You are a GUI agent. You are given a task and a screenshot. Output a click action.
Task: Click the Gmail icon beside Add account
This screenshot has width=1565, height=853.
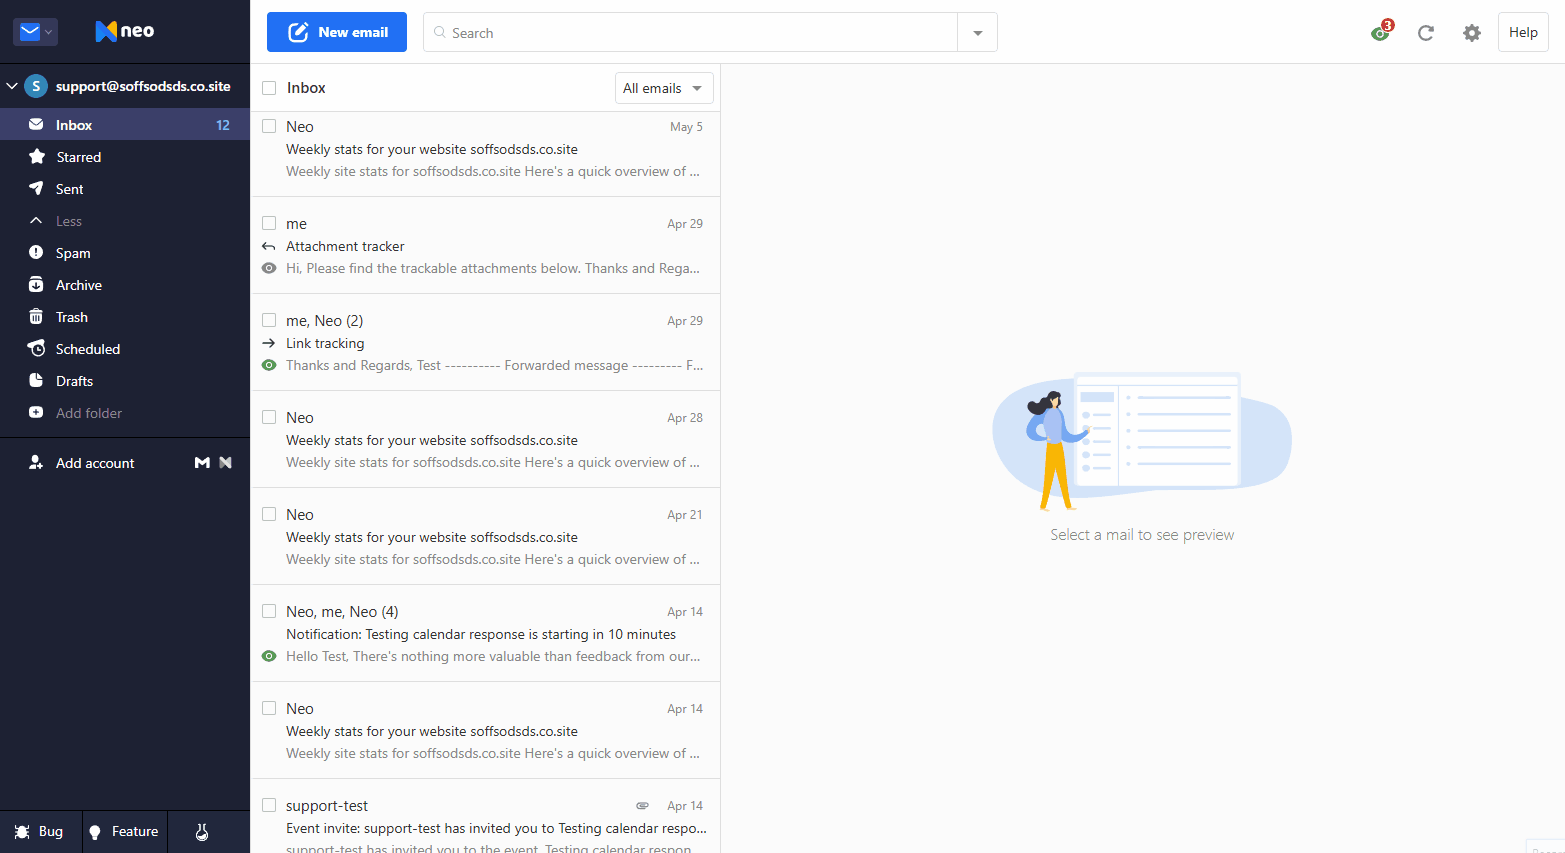pyautogui.click(x=202, y=463)
